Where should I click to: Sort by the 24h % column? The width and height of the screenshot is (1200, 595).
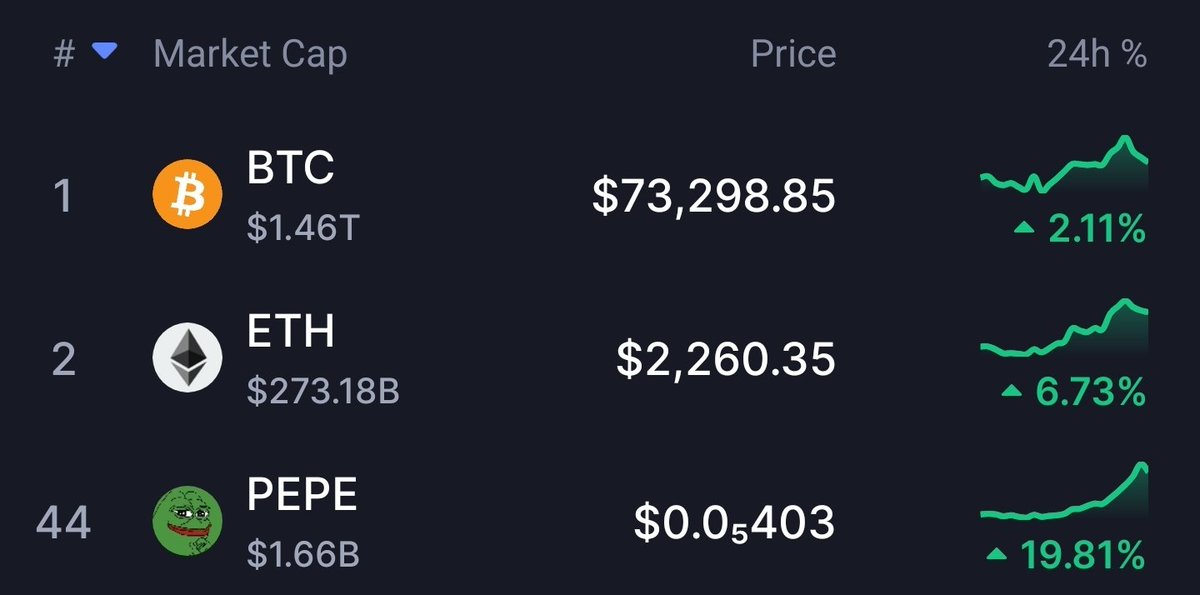point(1096,54)
